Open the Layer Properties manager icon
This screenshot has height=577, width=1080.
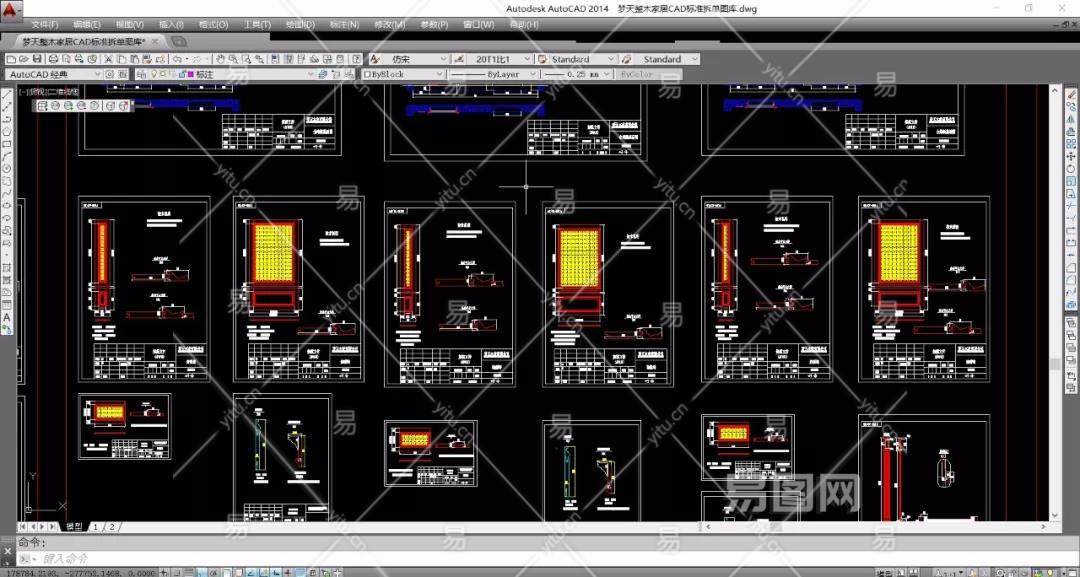141,74
